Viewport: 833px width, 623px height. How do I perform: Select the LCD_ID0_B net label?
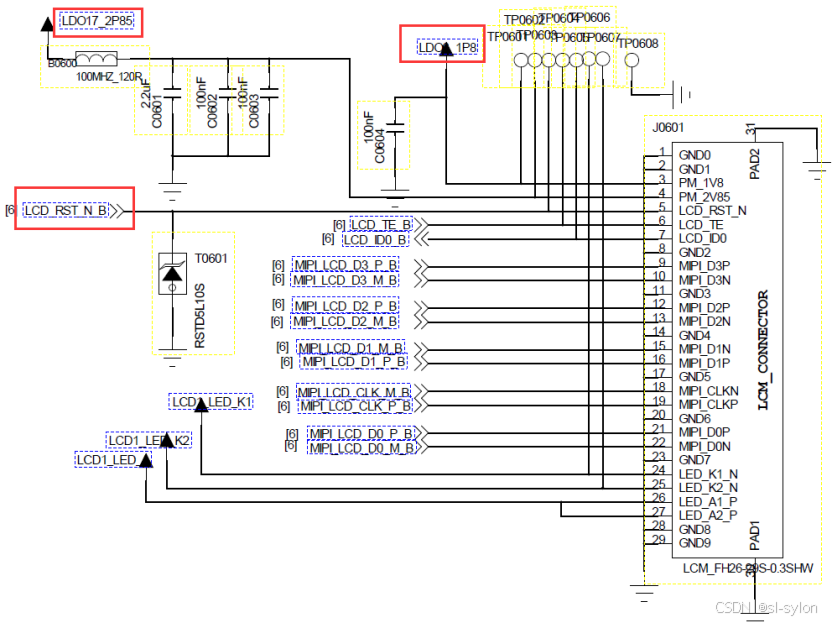click(x=375, y=240)
